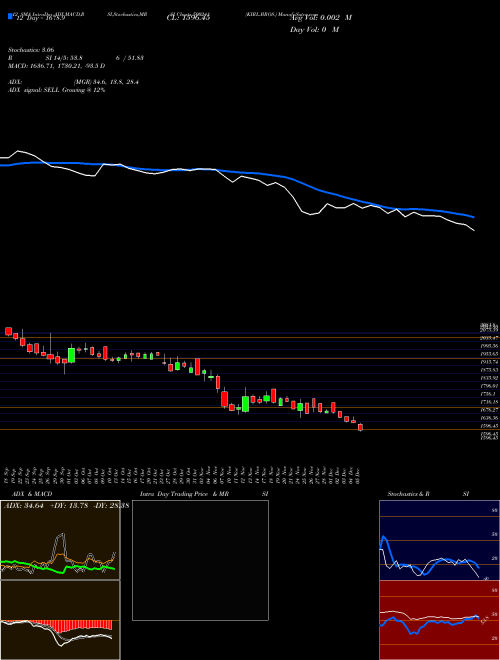Click the 1676.27 price axis label

tap(489, 410)
